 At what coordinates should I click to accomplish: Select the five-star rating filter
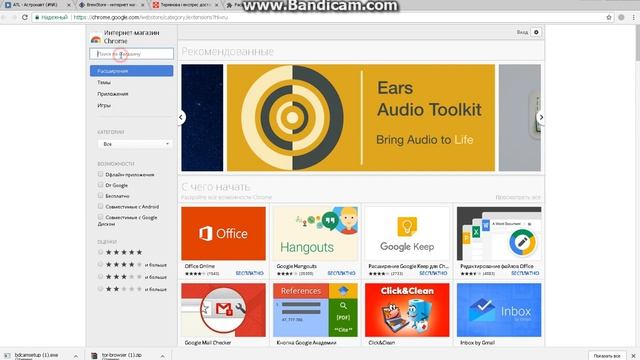click(100, 252)
